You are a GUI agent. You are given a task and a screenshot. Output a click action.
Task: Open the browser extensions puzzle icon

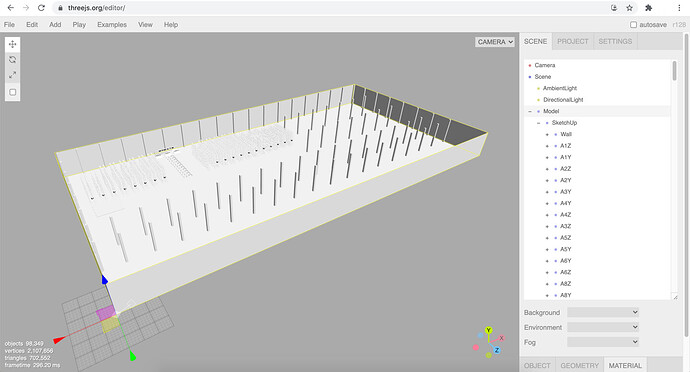point(648,8)
